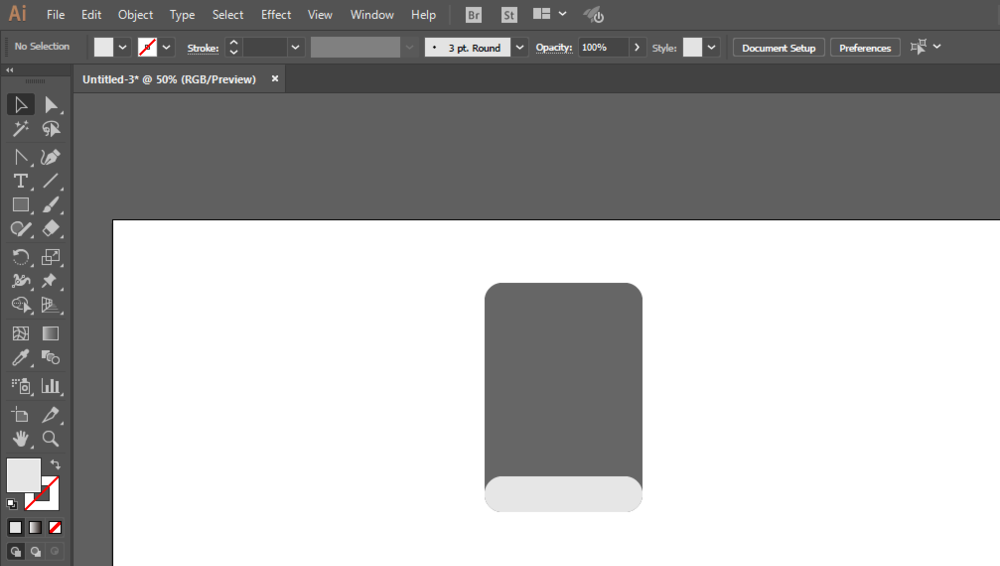Reset to default fill and stroke

[12, 503]
